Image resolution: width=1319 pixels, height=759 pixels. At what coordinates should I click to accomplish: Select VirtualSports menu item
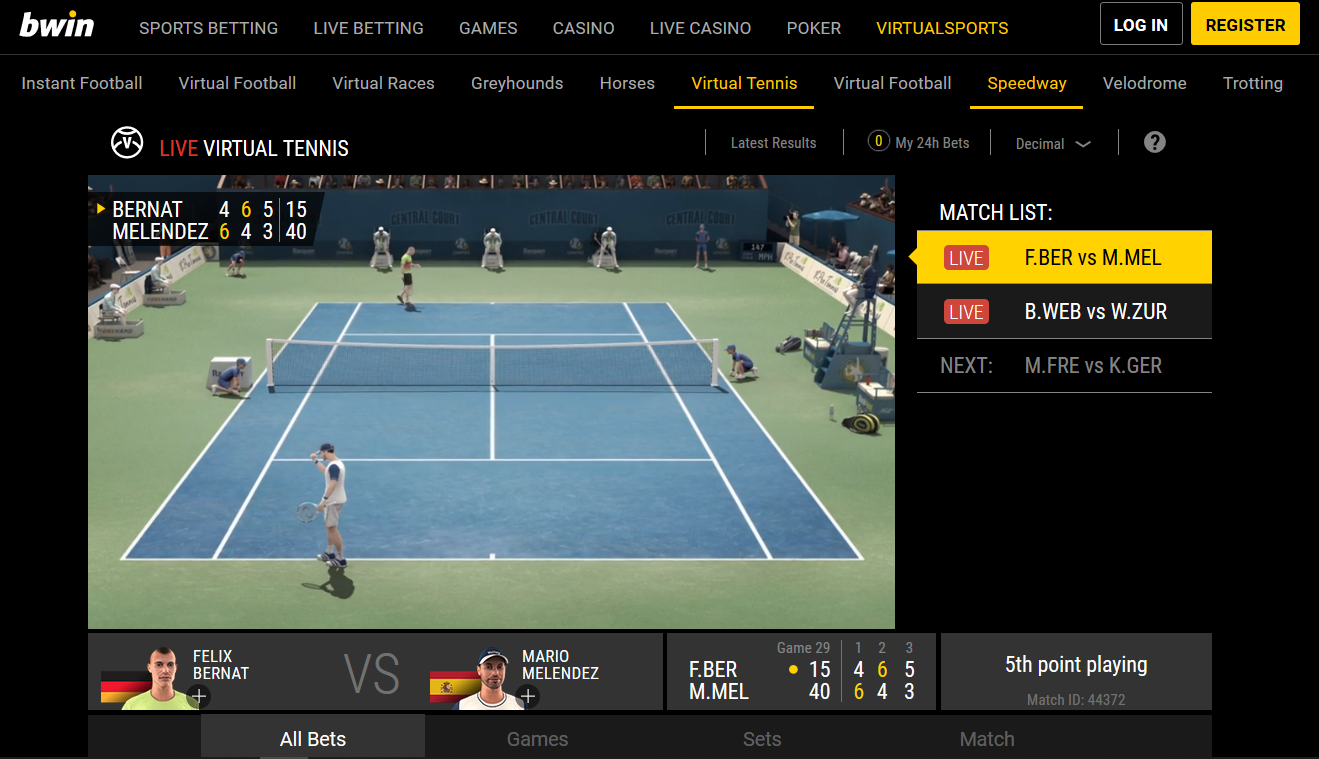(942, 28)
